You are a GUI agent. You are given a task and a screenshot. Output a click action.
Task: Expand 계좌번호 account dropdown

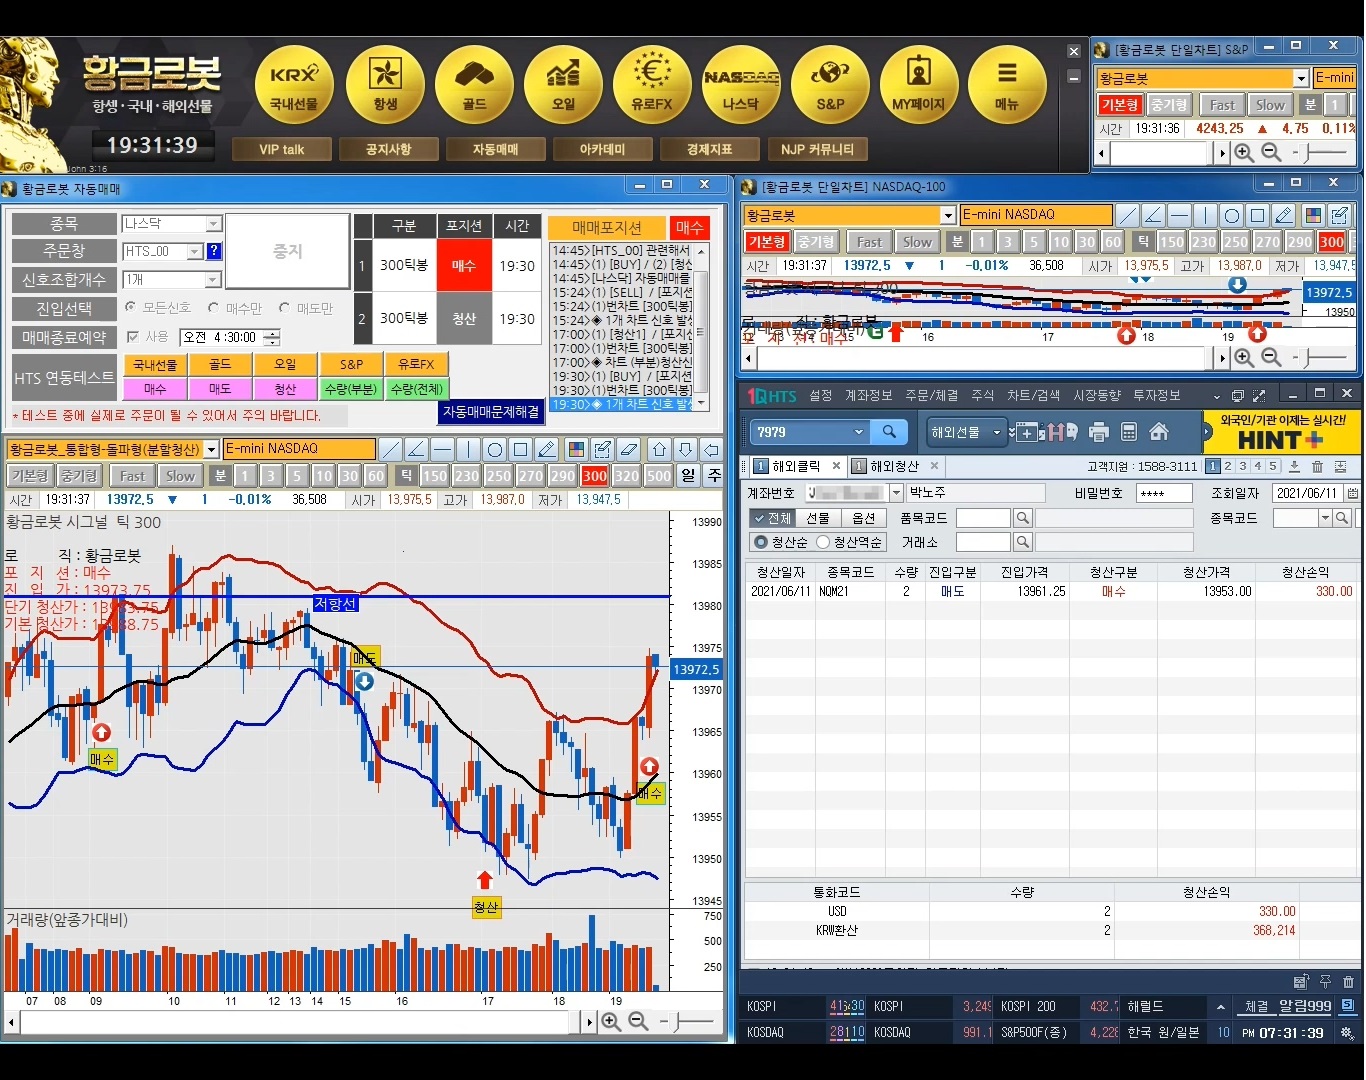896,493
